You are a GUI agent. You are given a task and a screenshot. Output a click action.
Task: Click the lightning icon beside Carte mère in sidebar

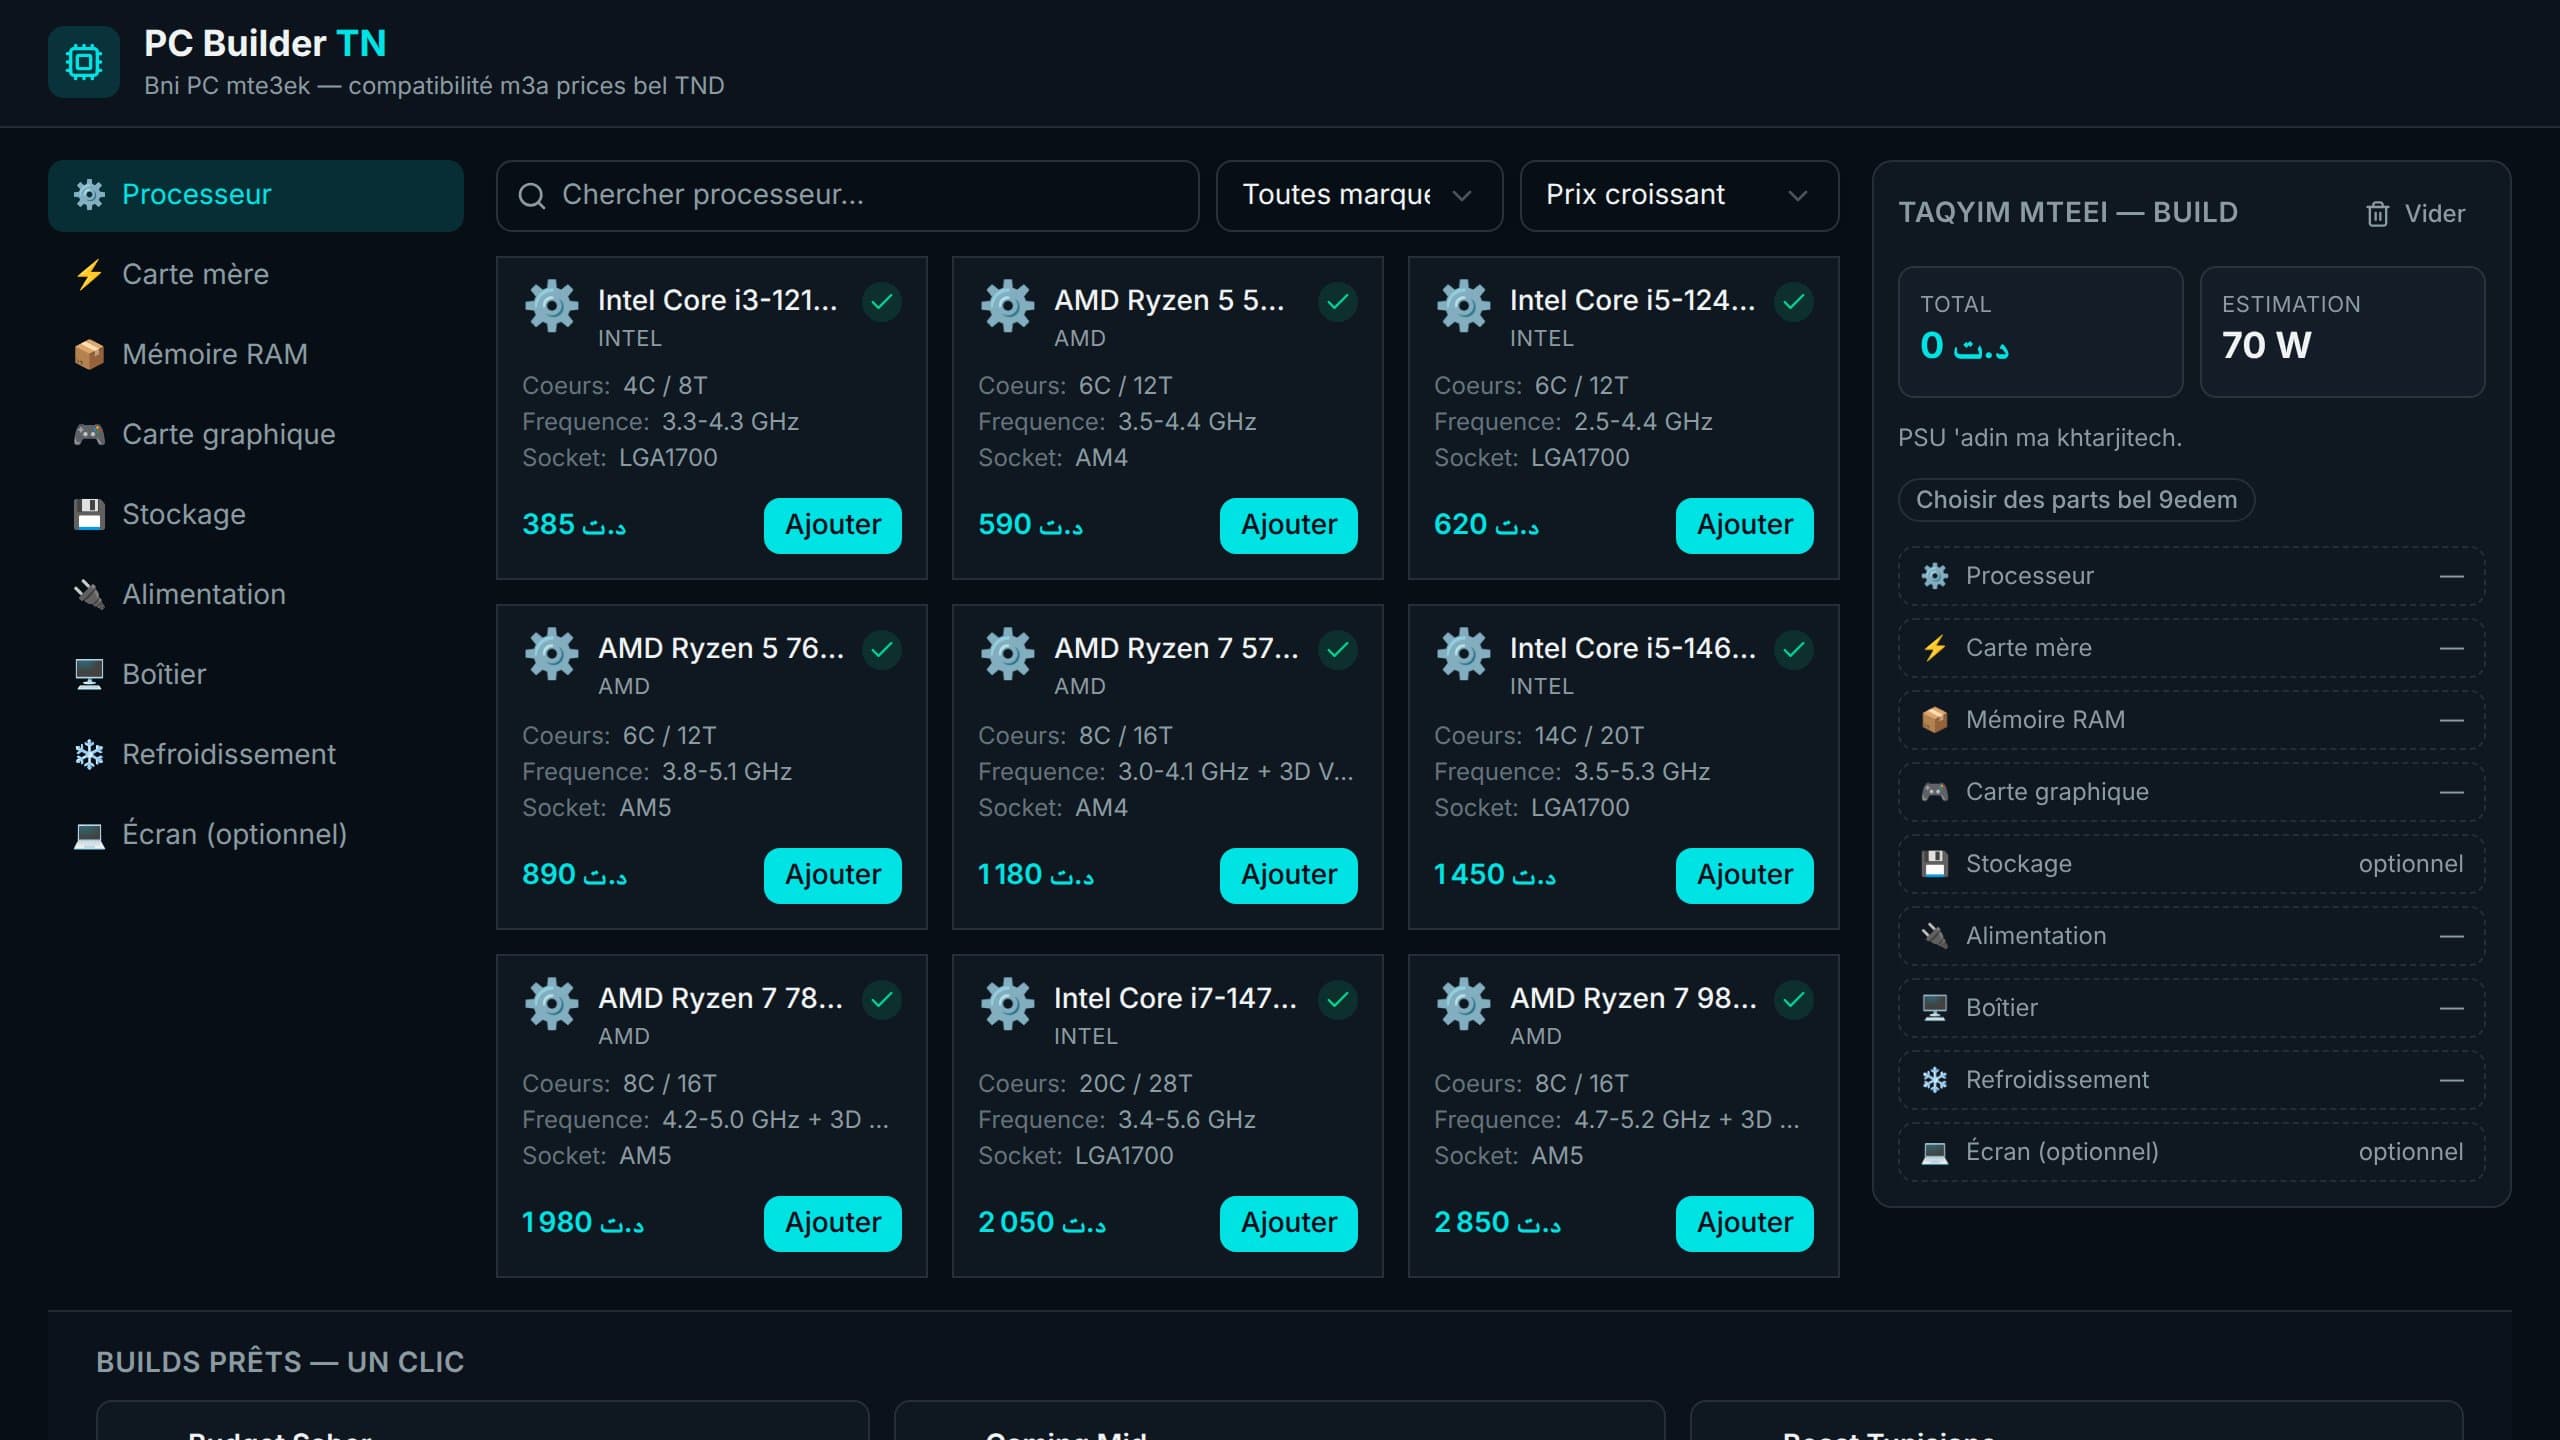(89, 274)
